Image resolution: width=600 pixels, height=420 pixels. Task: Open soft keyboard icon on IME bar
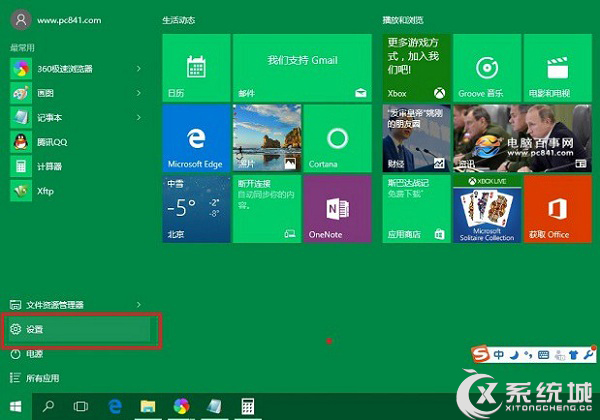tap(543, 355)
